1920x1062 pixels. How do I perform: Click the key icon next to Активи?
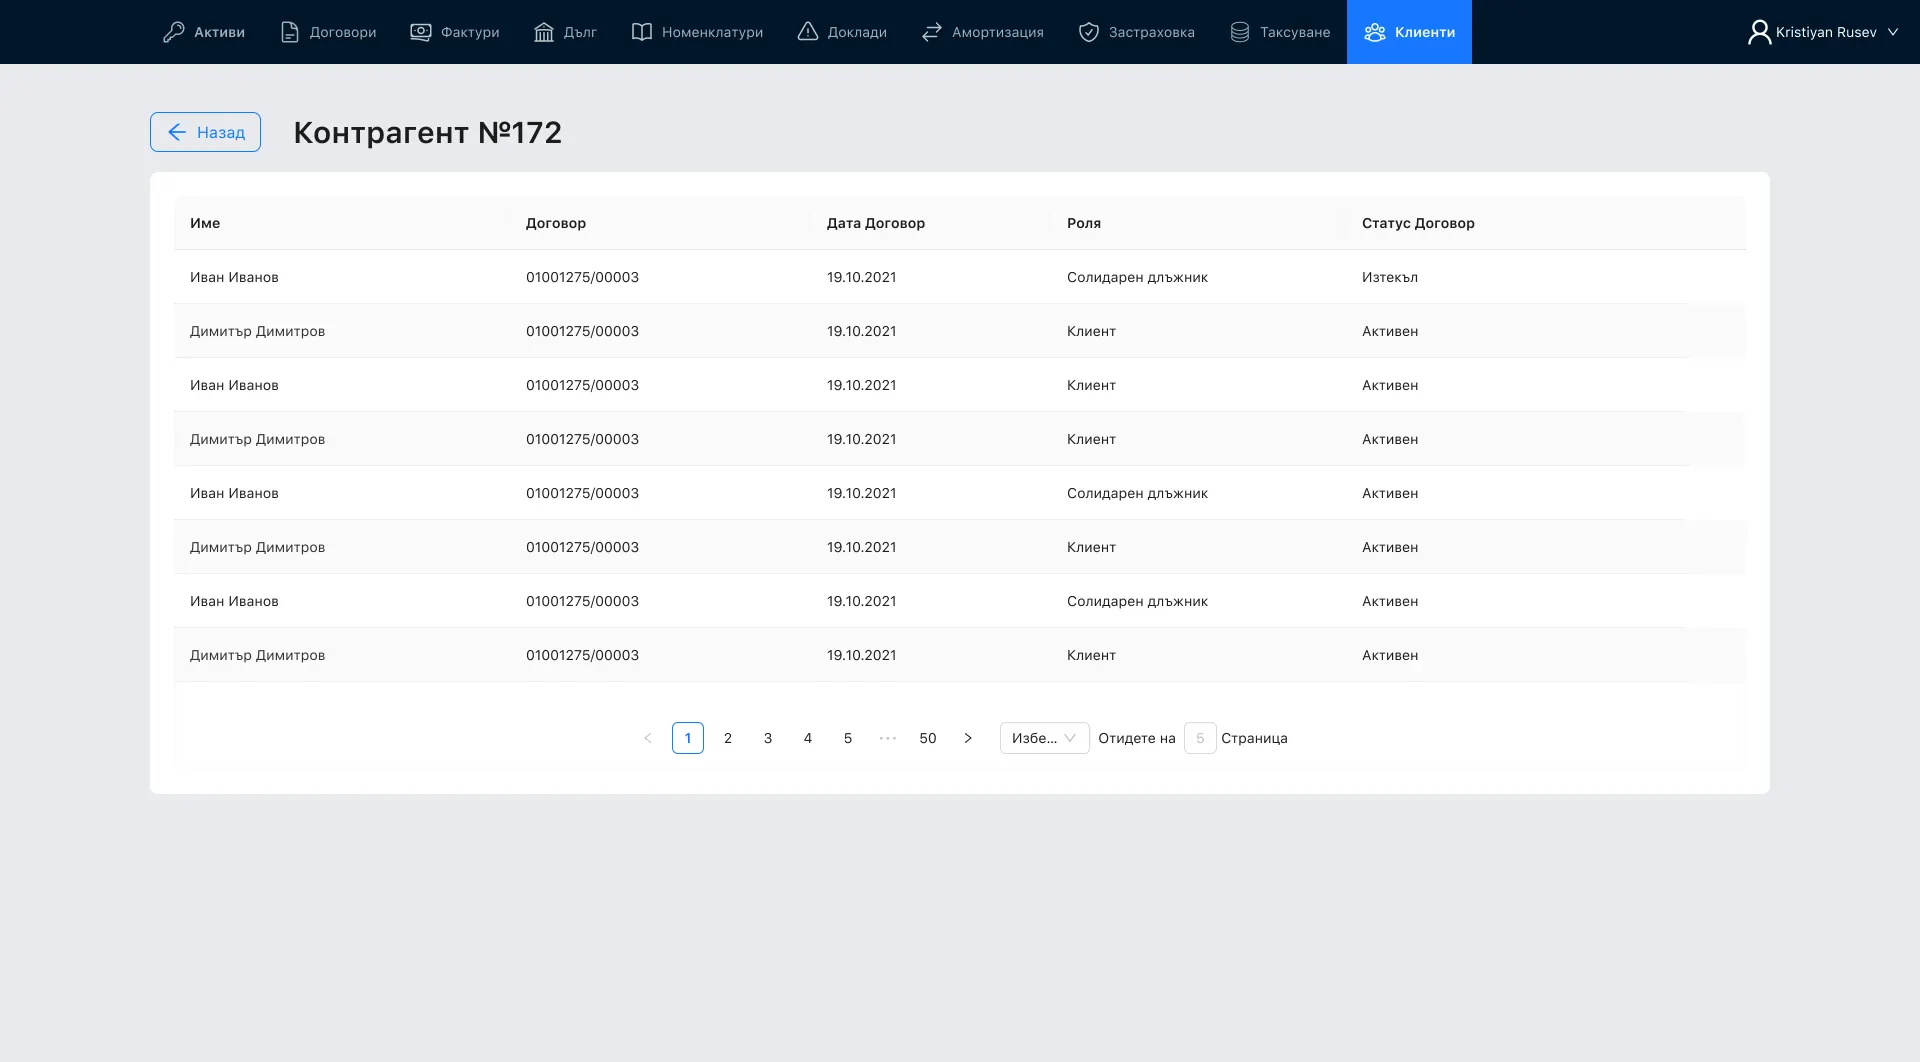click(x=174, y=32)
